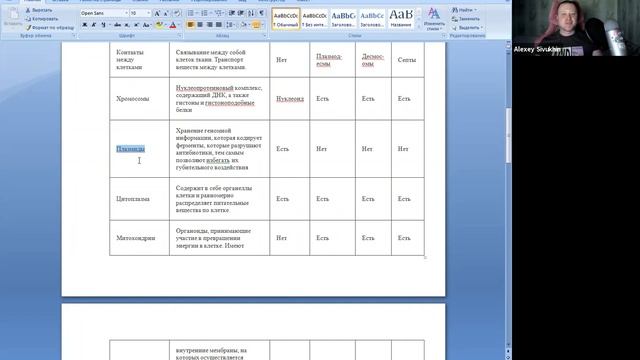The width and height of the screenshot is (640, 360).
Task: Open the Буфер обмена dialog launcher
Action: (x=74, y=36)
